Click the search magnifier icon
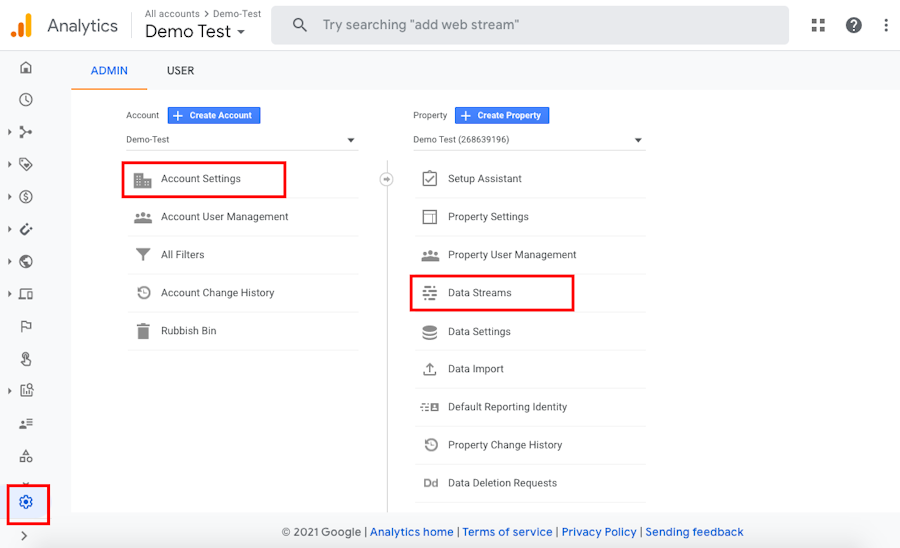Image resolution: width=900 pixels, height=548 pixels. point(300,25)
